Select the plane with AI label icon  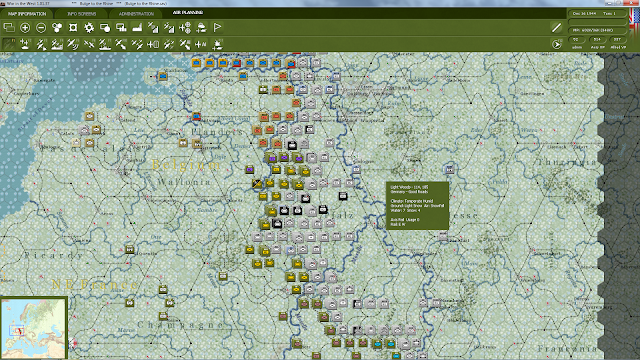(201, 44)
